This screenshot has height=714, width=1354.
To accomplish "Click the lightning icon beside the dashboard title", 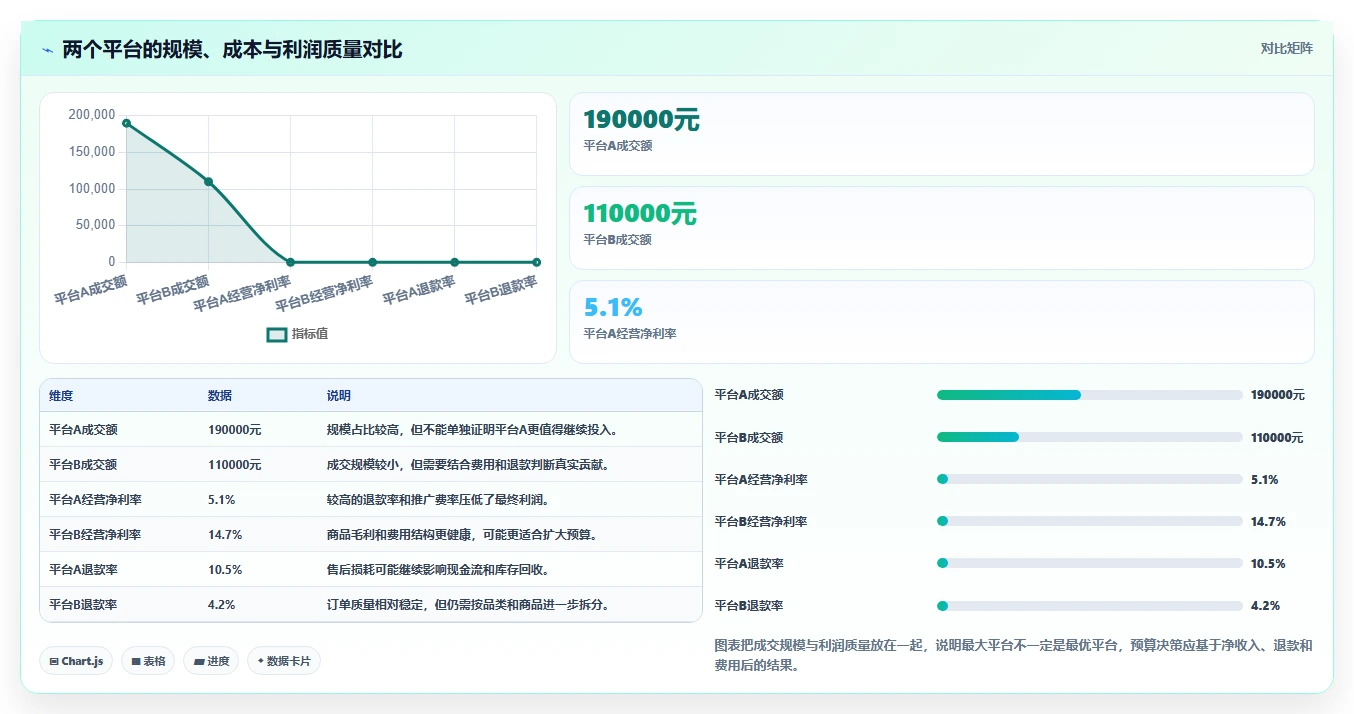I will pos(48,50).
